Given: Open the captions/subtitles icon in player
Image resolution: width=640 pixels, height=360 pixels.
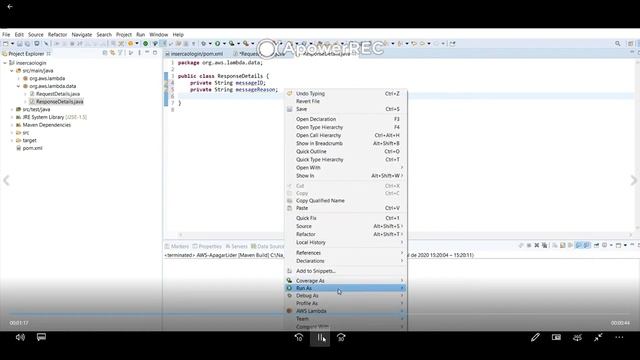Looking at the screenshot, I should (41, 337).
